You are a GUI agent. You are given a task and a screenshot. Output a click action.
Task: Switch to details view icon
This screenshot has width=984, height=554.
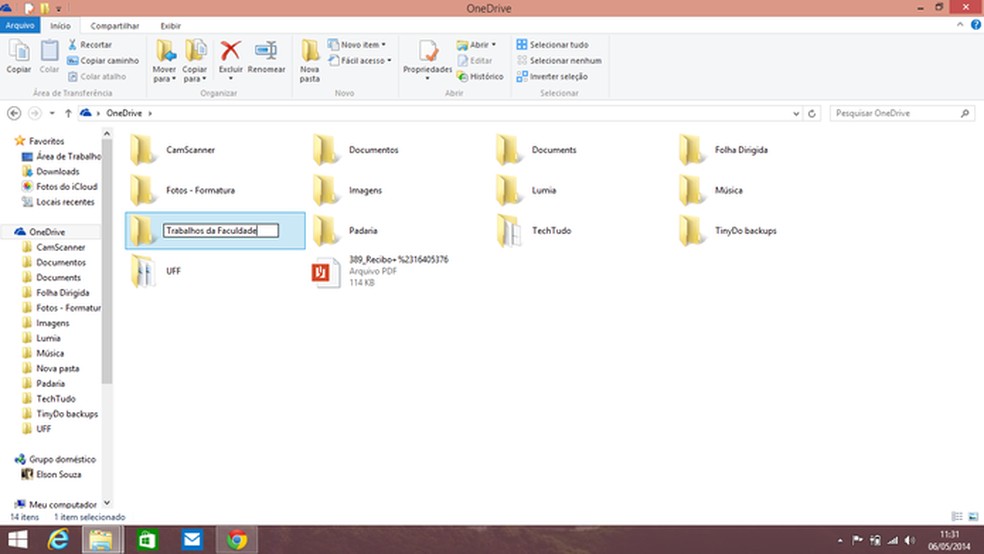click(x=957, y=516)
